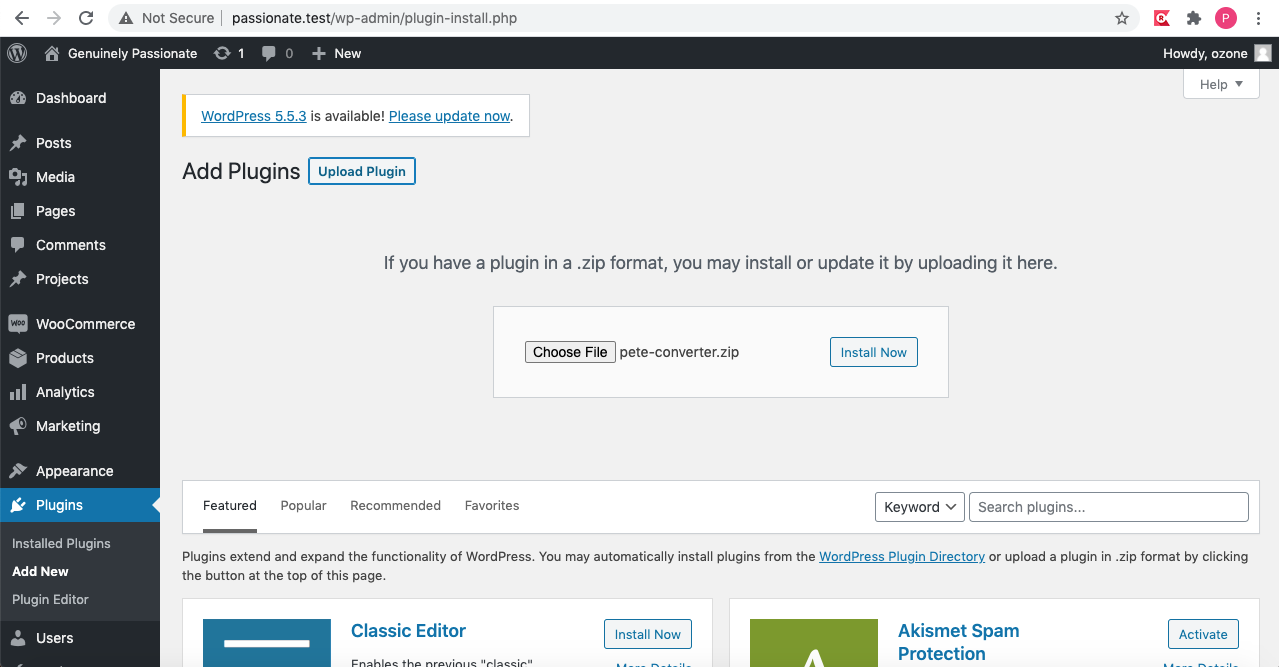Click the browser forward arrow

point(54,18)
